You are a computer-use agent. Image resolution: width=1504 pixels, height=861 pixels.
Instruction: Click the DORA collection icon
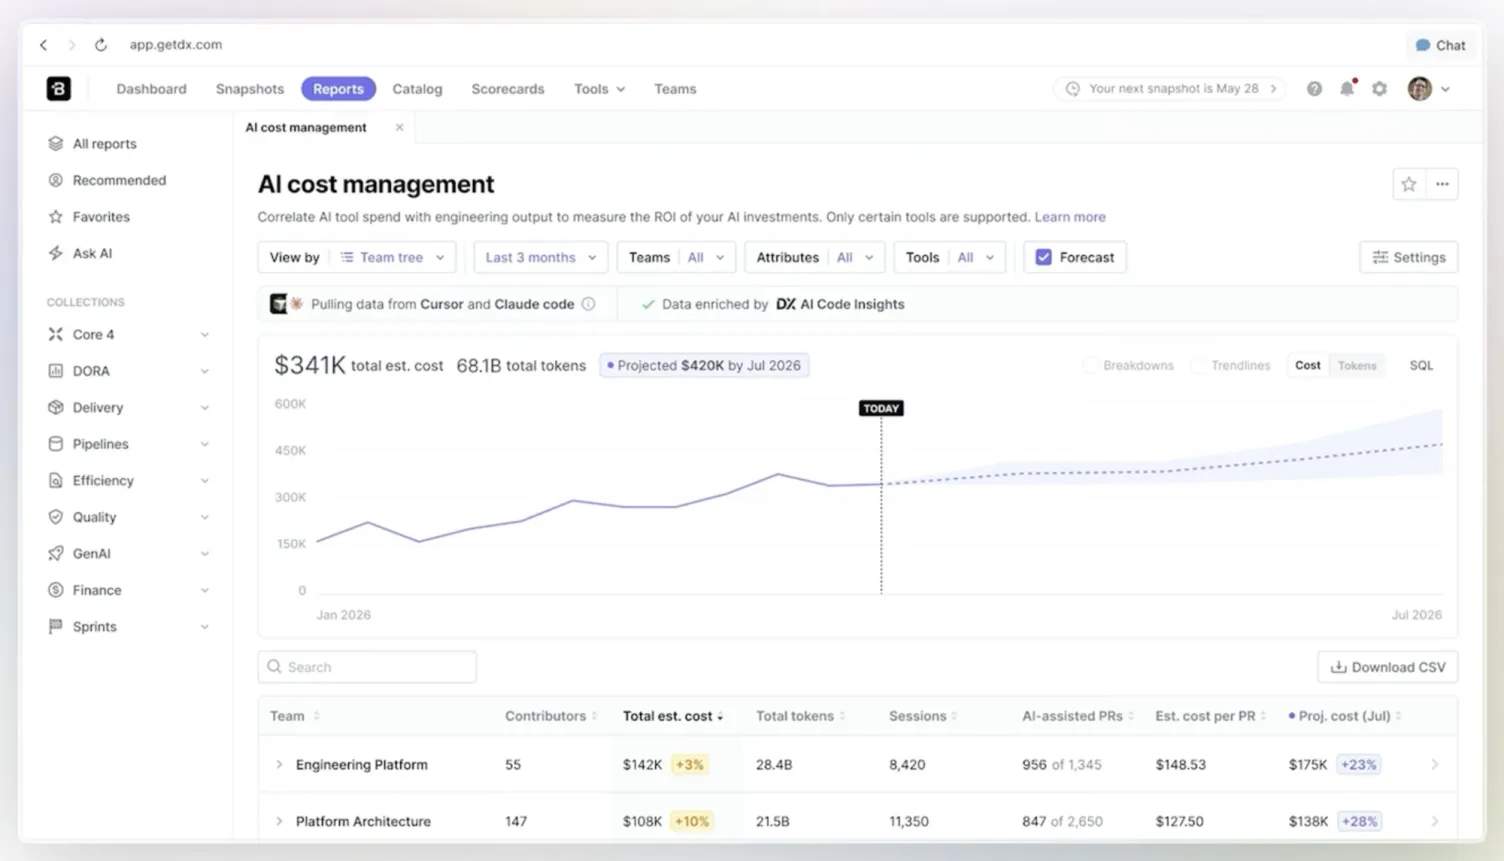pyautogui.click(x=56, y=371)
